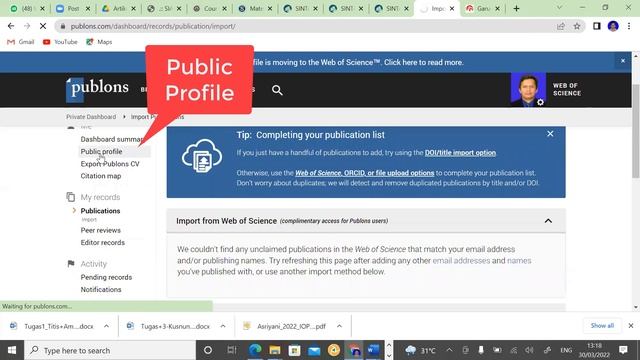Open profile settings gear on avatar
Screen dimensions: 640x360
click(540, 102)
